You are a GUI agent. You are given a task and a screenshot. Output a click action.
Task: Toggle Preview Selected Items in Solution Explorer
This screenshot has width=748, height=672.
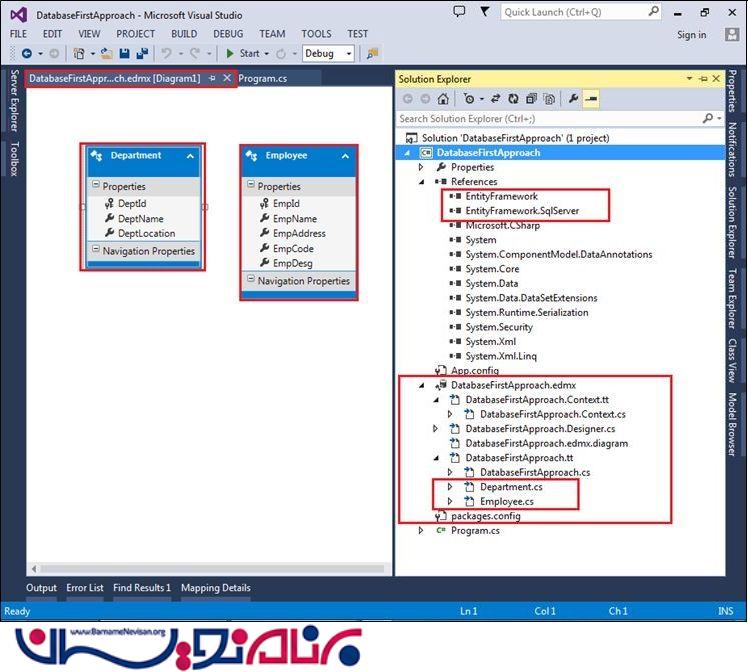pos(591,99)
